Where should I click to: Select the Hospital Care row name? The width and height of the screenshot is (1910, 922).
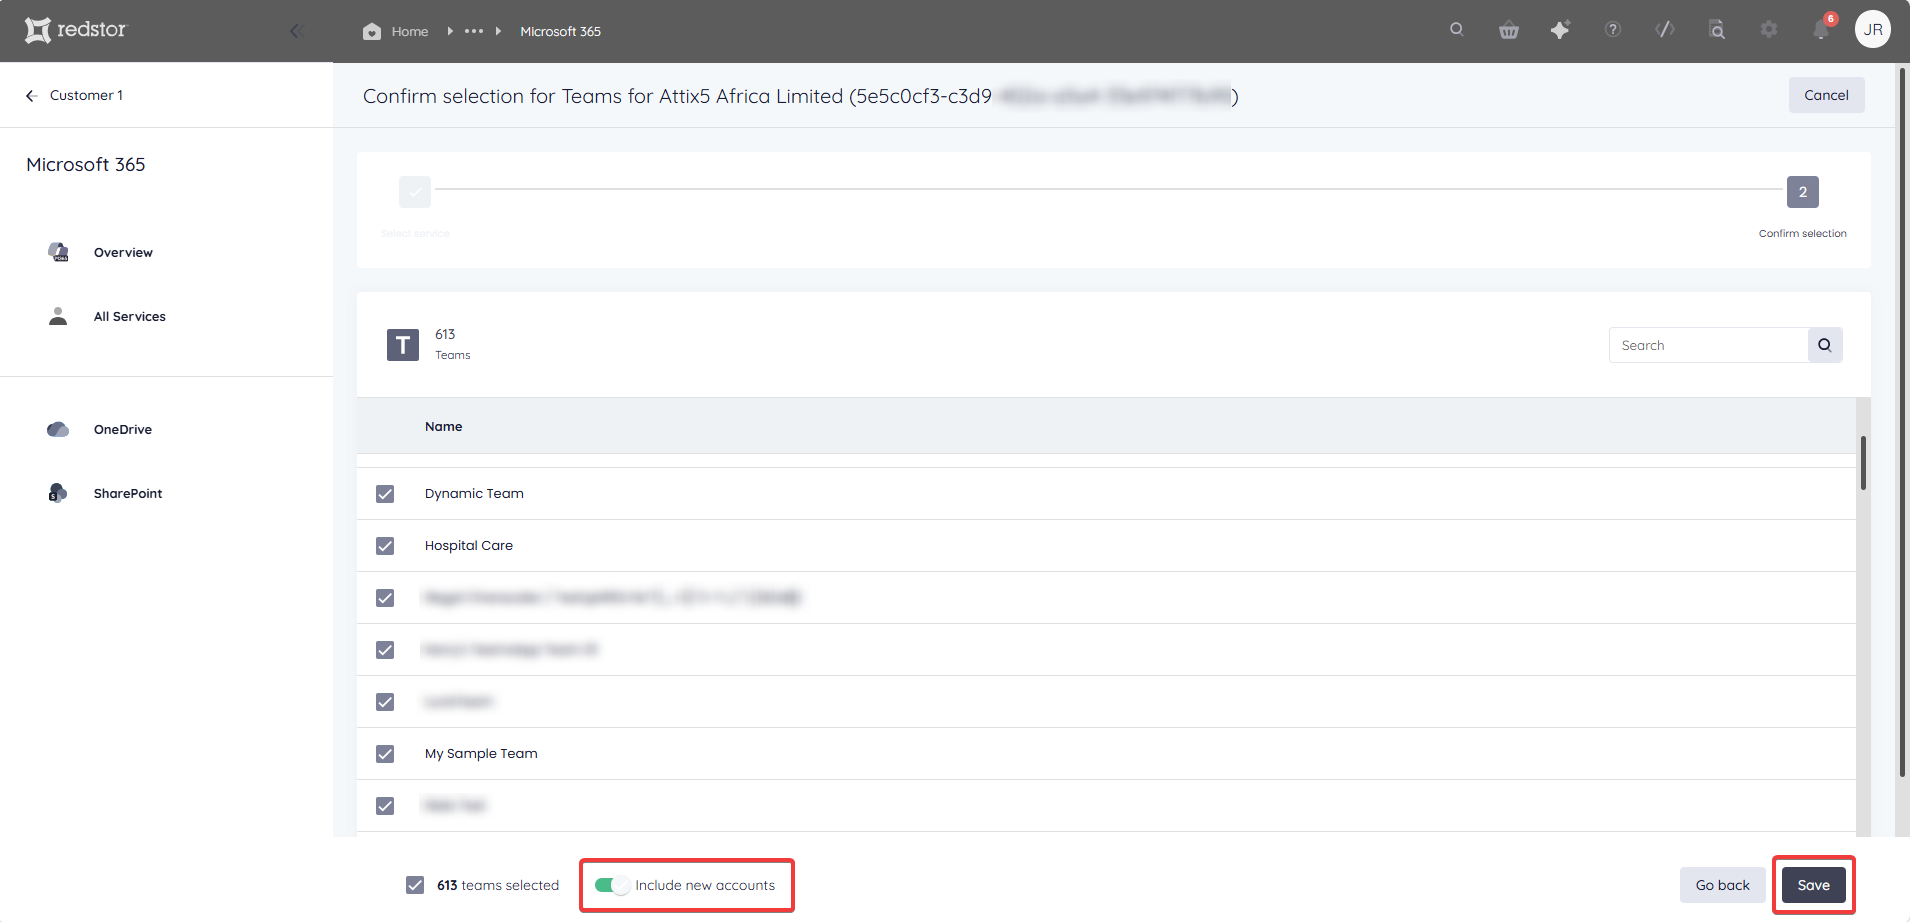click(469, 546)
